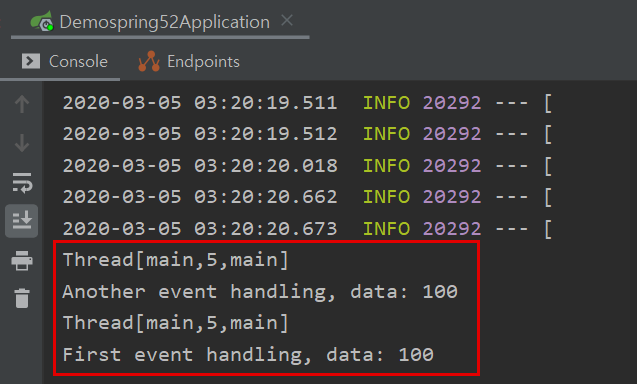Click 'Another event handling, data: 100' line
637x384 pixels.
click(x=260, y=292)
